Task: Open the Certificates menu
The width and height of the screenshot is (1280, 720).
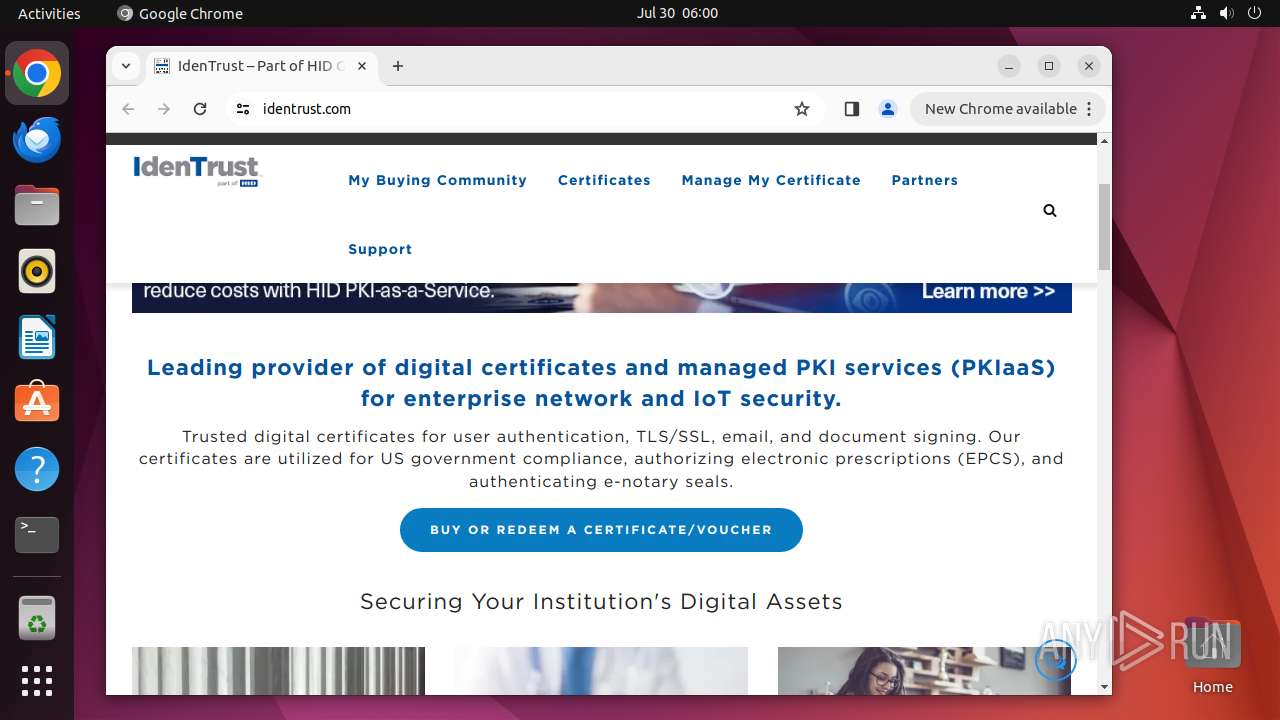Action: pyautogui.click(x=604, y=180)
